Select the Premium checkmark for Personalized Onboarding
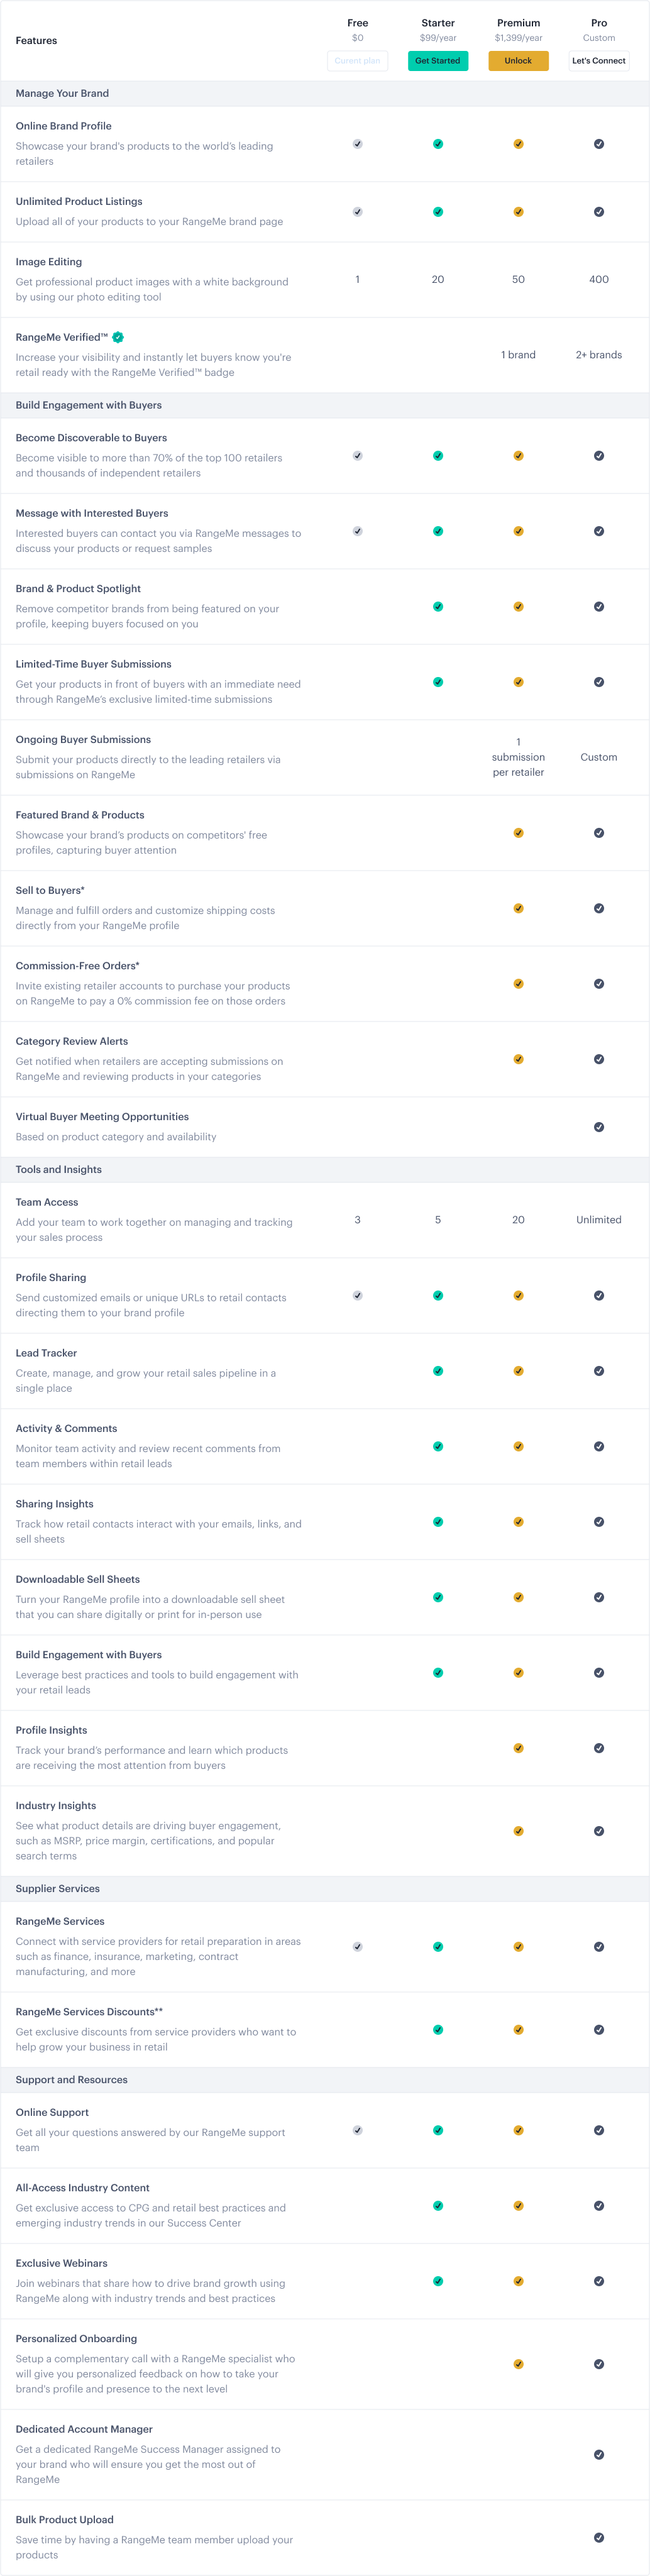This screenshot has width=650, height=2576. (518, 2364)
